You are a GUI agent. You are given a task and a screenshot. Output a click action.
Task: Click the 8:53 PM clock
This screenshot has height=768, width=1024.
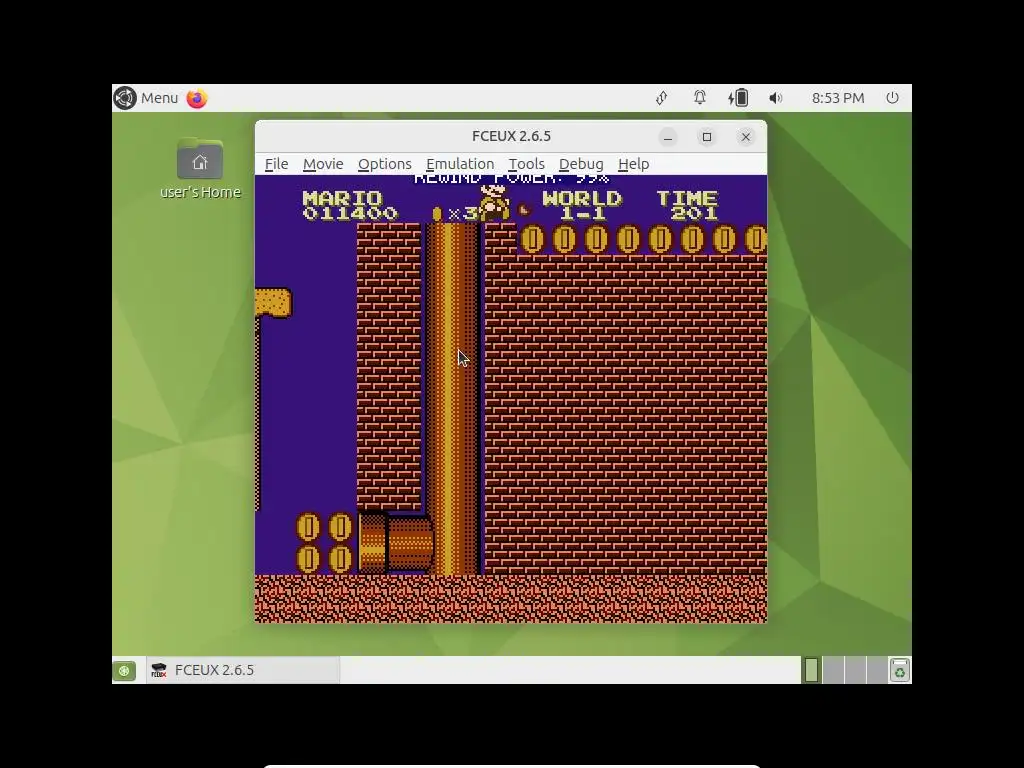pyautogui.click(x=838, y=98)
